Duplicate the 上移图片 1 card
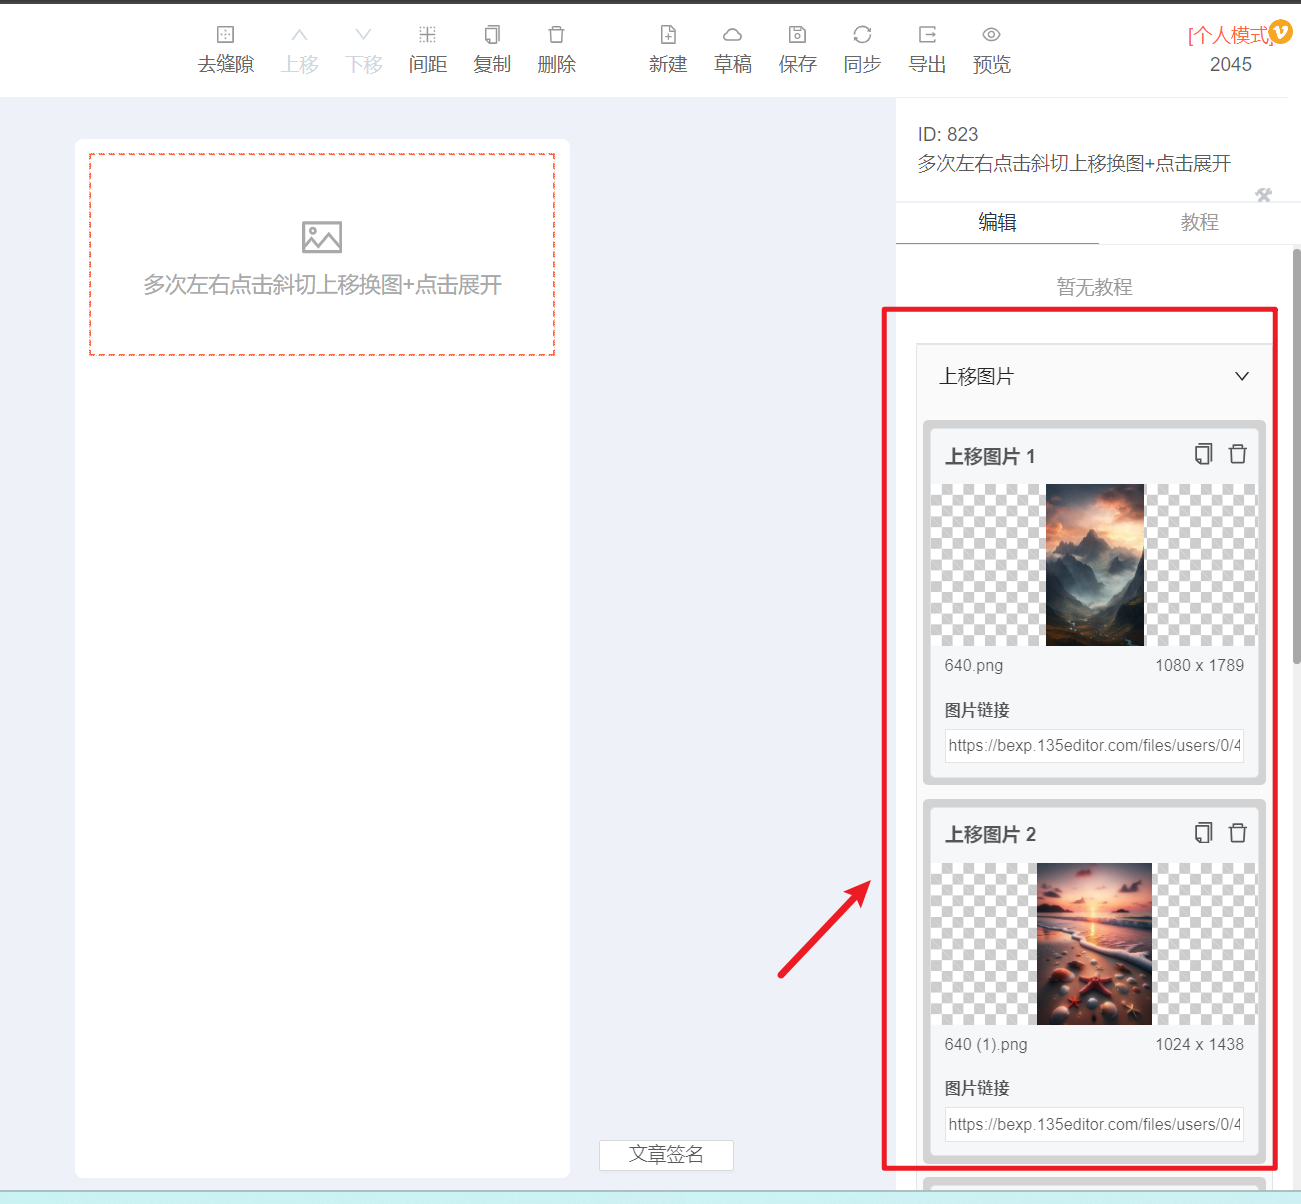The height and width of the screenshot is (1204, 1301). pyautogui.click(x=1203, y=454)
